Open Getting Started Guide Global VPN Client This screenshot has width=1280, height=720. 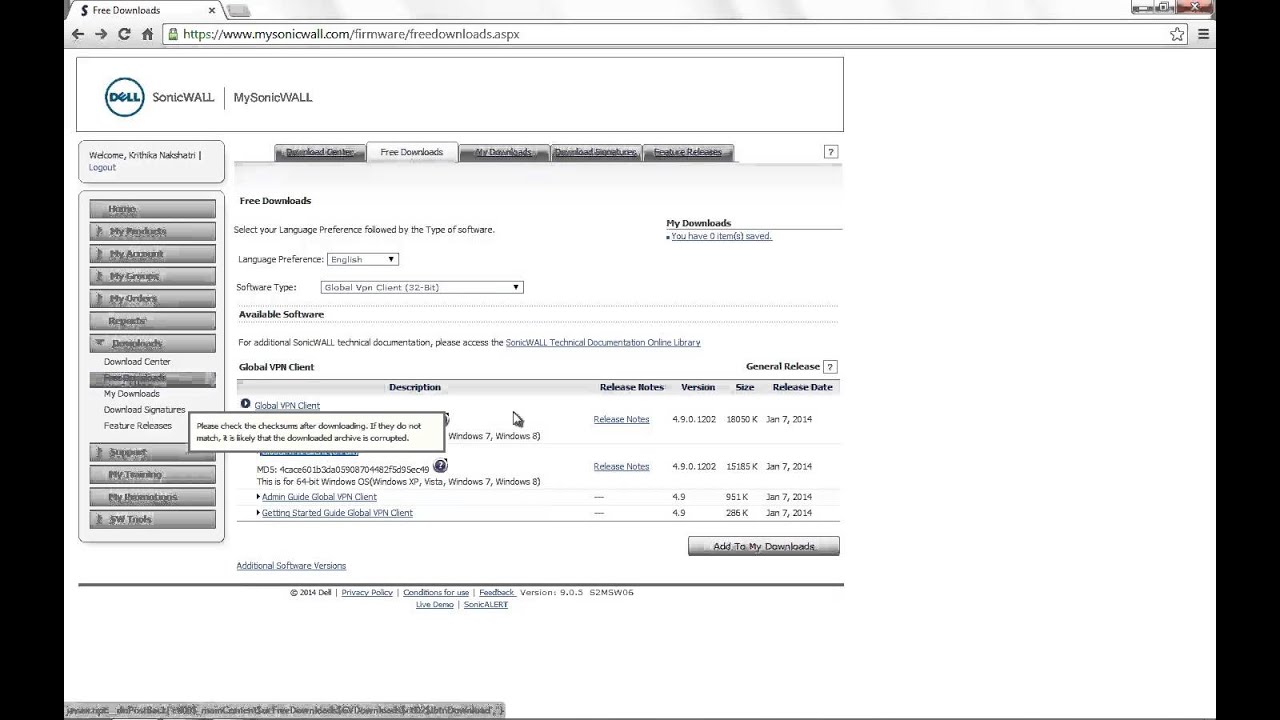[x=337, y=513]
